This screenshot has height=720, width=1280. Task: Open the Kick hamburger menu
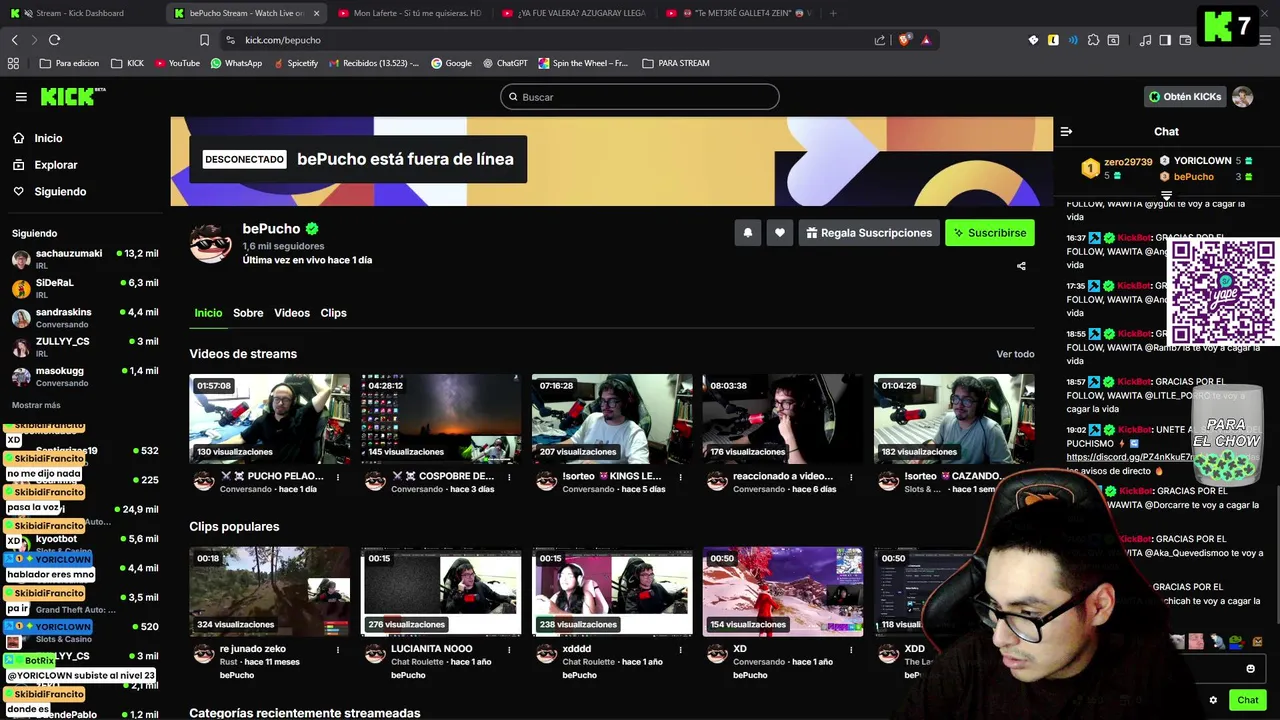coord(21,97)
